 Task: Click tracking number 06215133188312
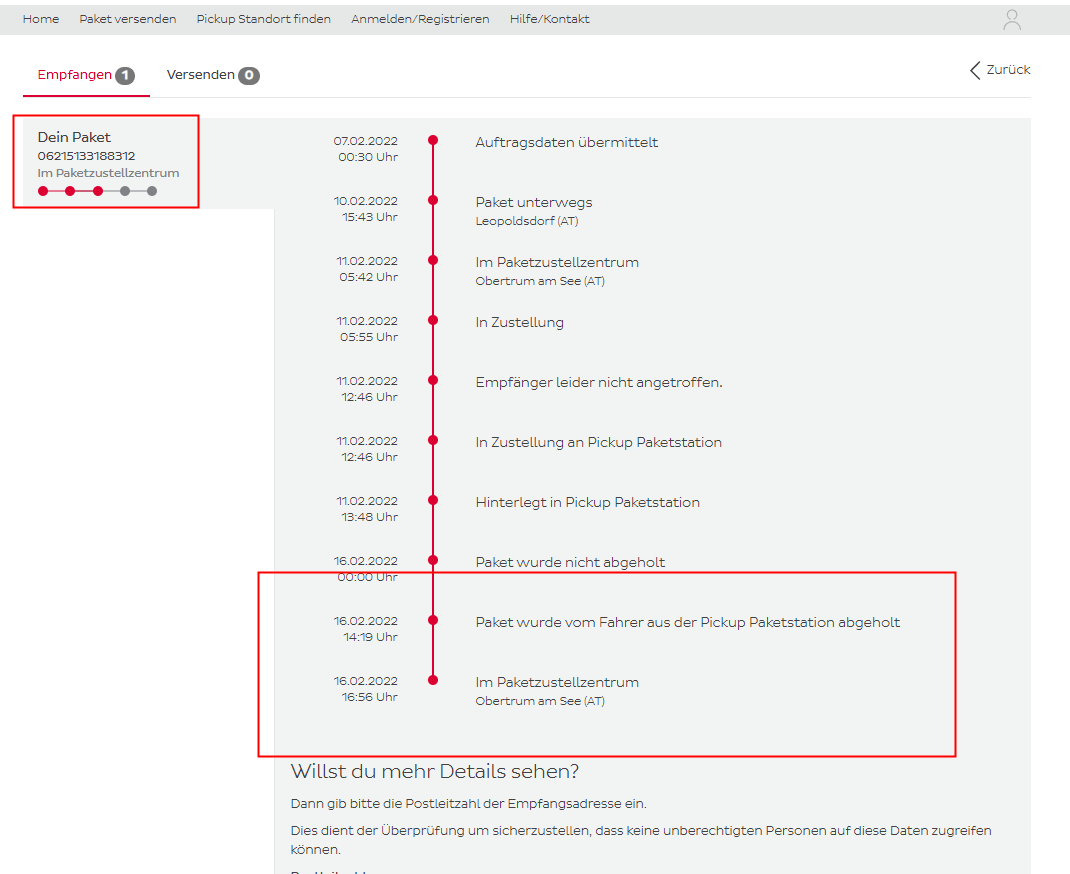(86, 156)
